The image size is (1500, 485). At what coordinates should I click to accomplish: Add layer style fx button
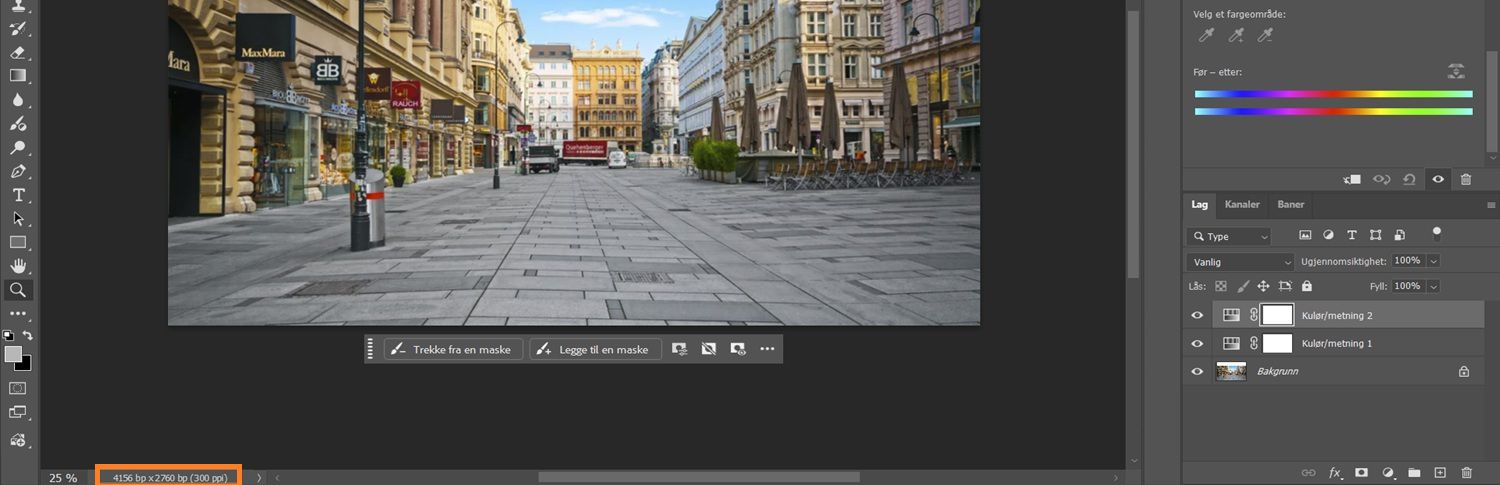coord(1335,472)
